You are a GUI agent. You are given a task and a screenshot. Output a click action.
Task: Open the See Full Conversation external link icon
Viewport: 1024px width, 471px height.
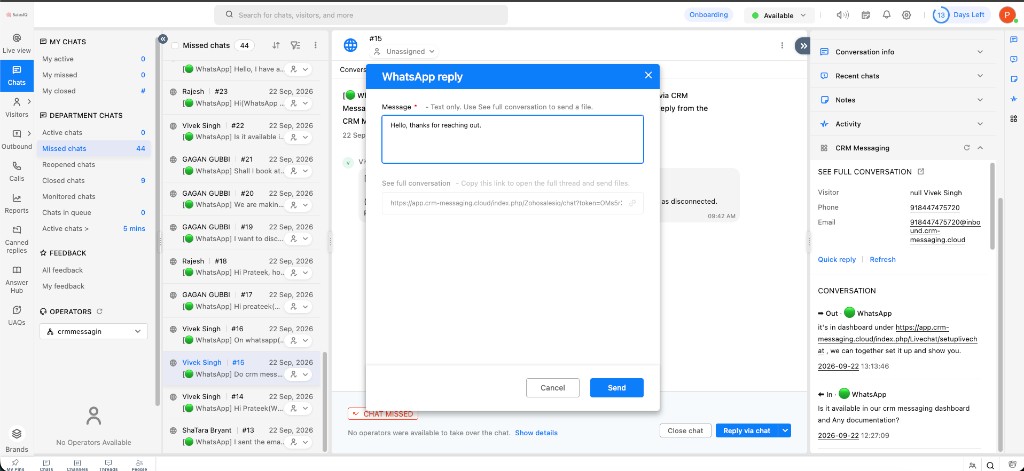[921, 172]
